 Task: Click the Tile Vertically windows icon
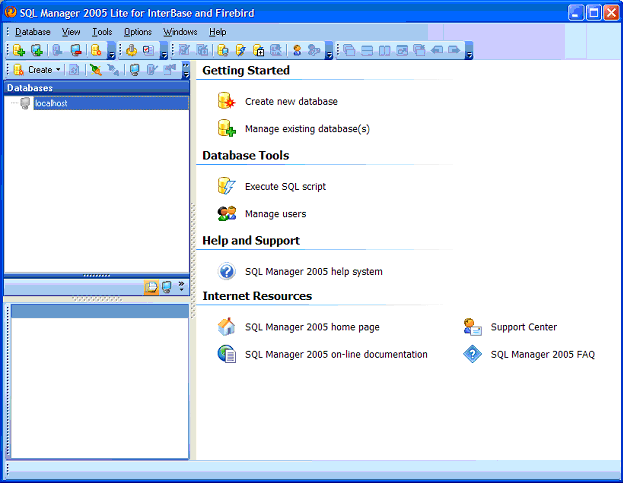pos(384,50)
